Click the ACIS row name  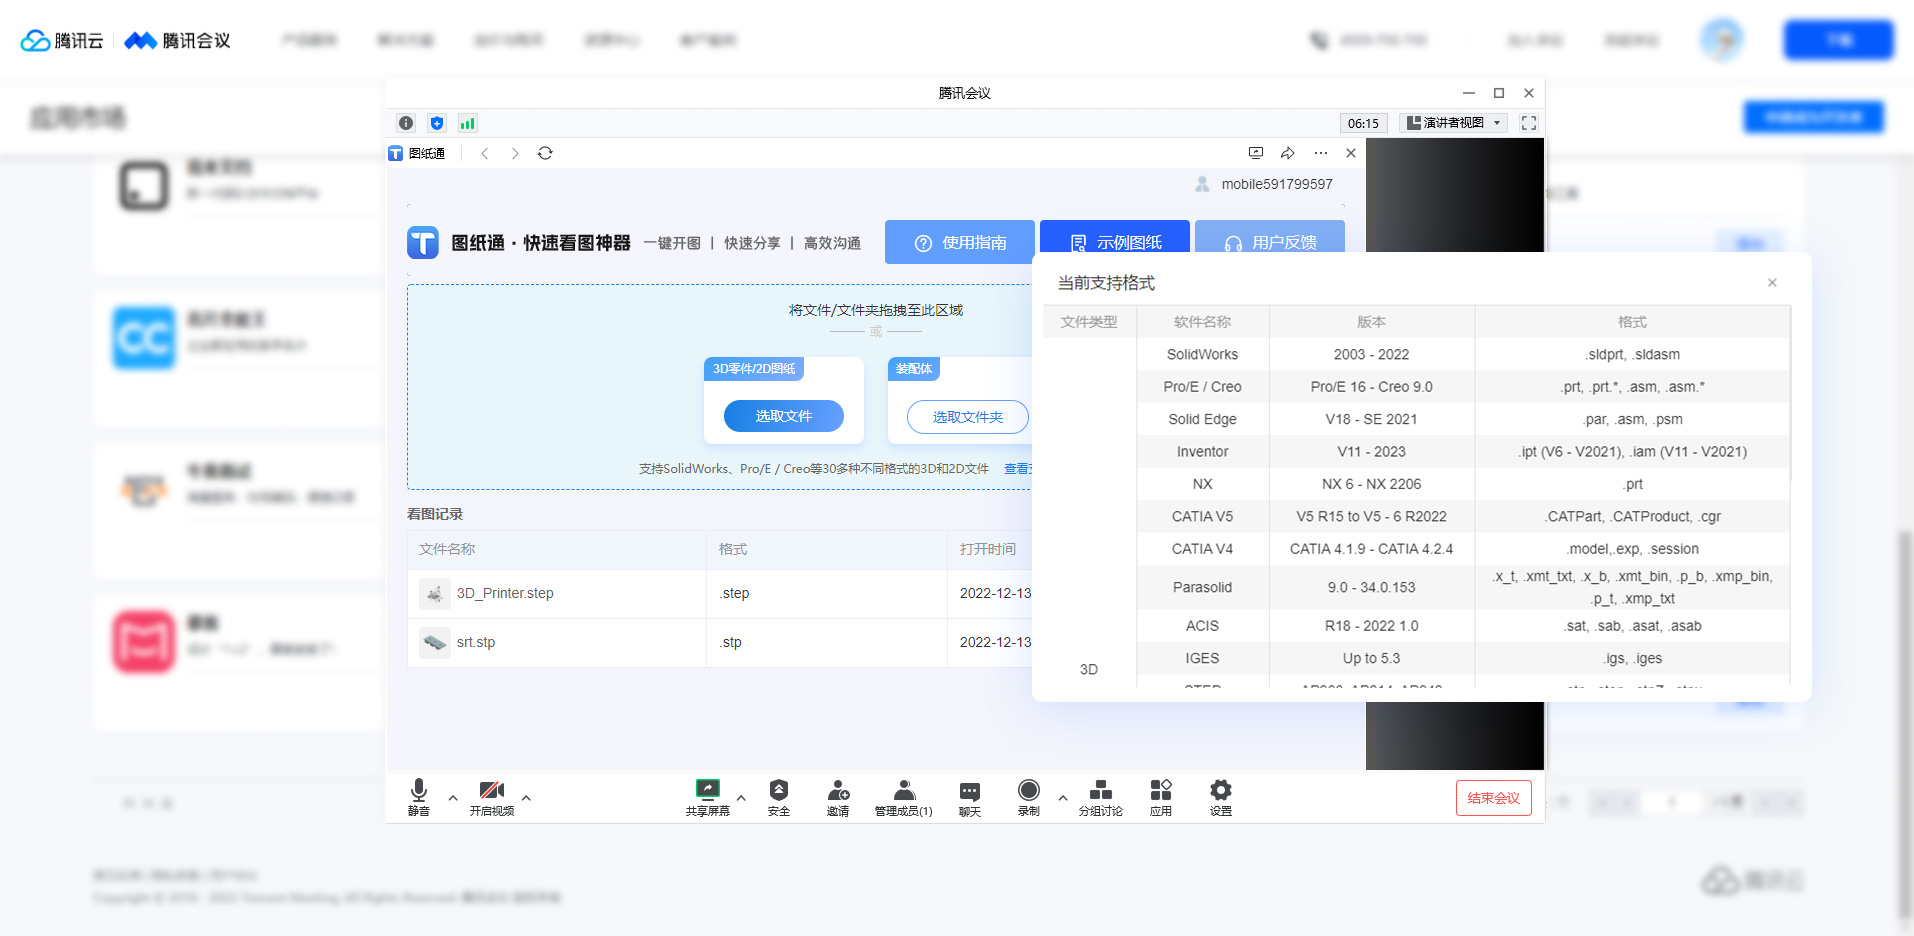[x=1202, y=626]
